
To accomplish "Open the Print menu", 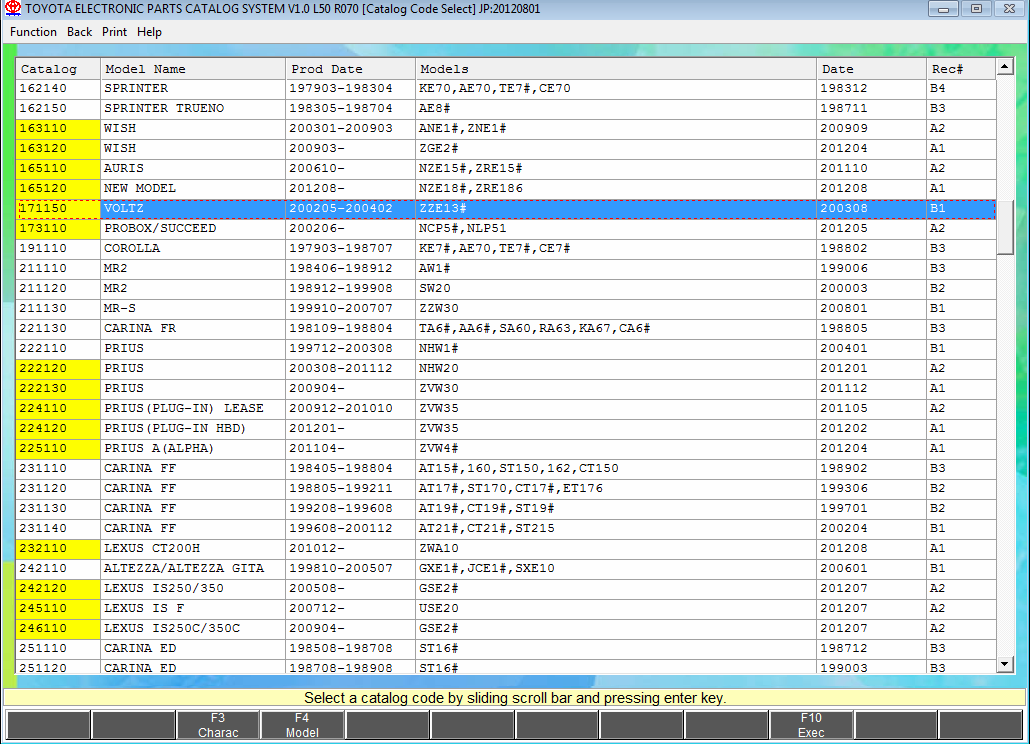I will (114, 32).
